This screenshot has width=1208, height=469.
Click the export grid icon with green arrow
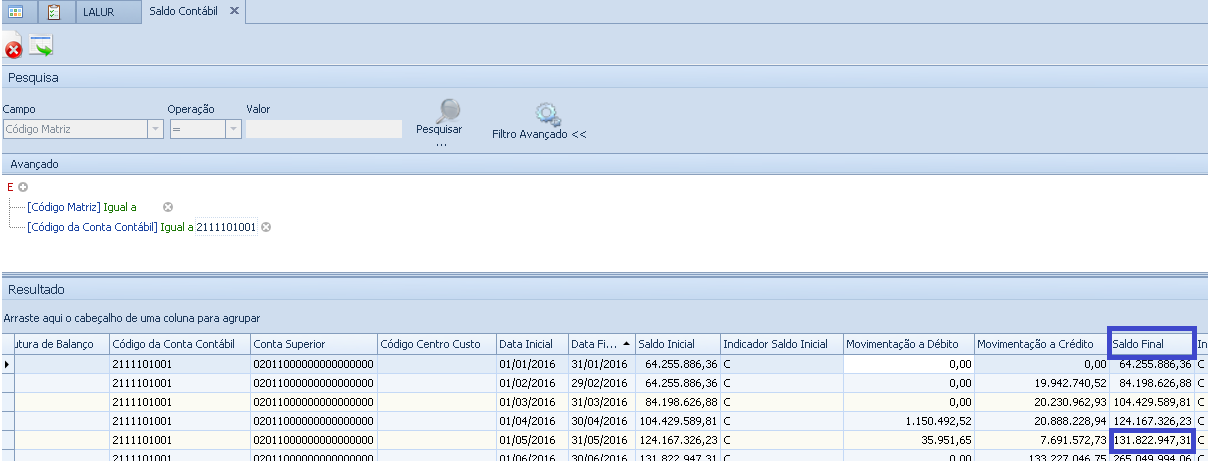[41, 46]
